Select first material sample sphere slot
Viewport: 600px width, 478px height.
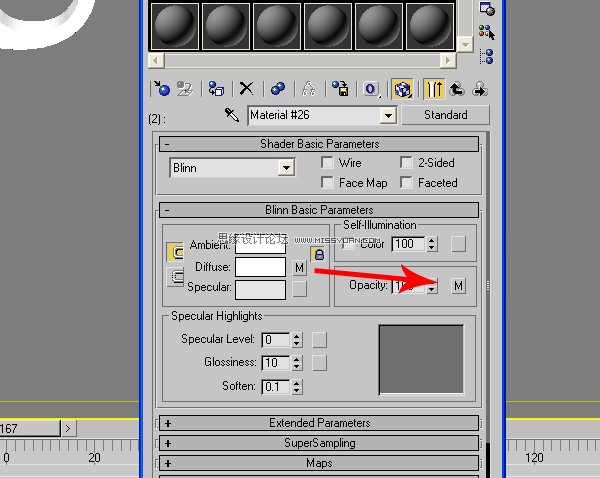[x=175, y=26]
